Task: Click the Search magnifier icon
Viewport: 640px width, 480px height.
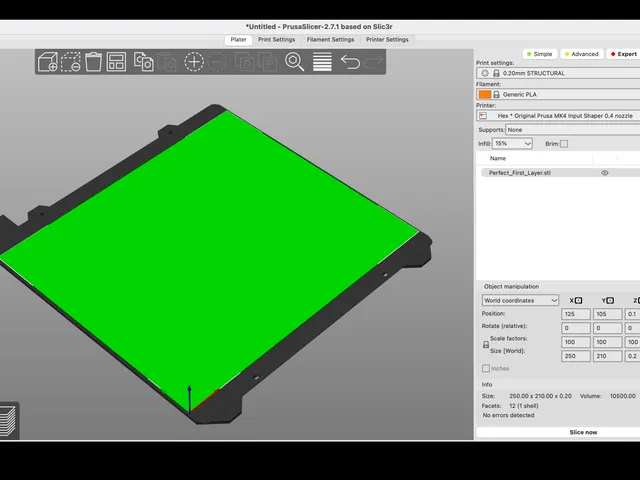Action: coord(295,62)
